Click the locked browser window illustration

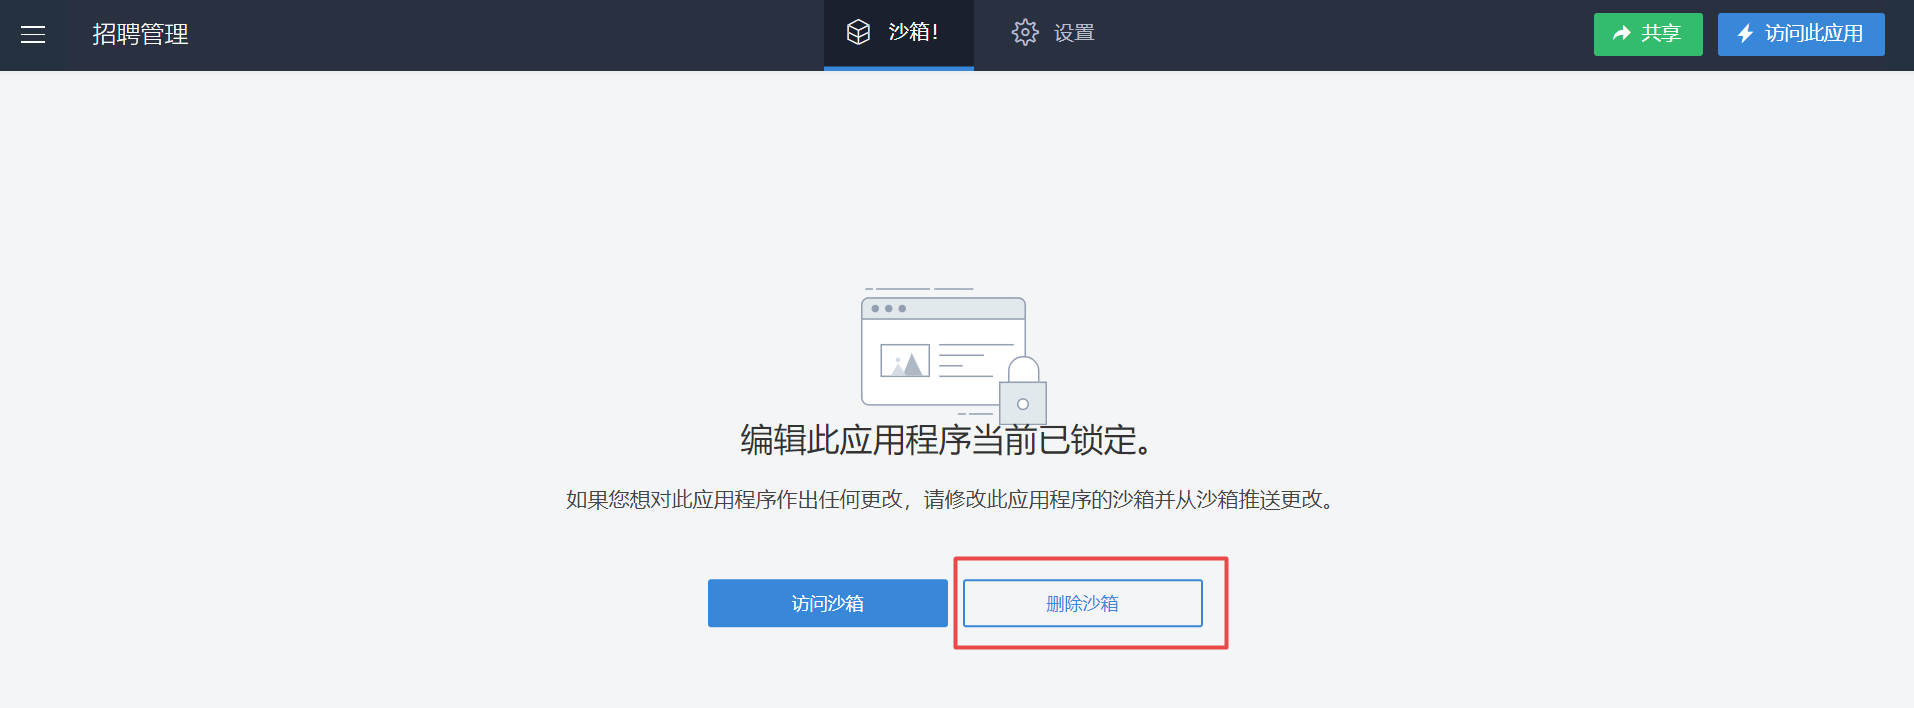[x=954, y=355]
